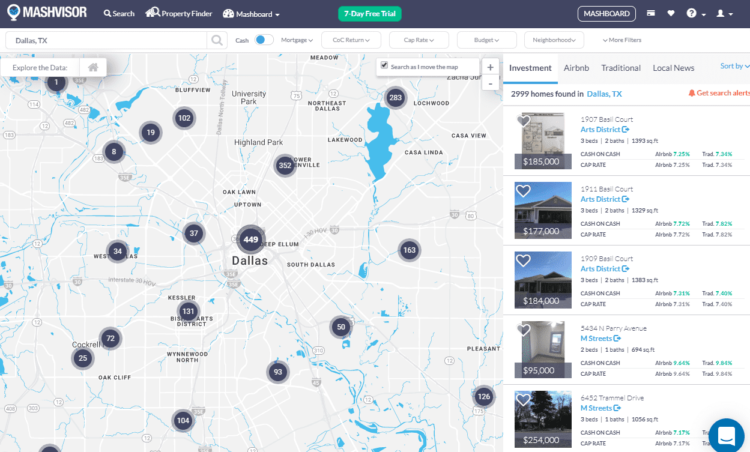The height and width of the screenshot is (452, 750).
Task: Open Property Finder
Action: click(178, 13)
